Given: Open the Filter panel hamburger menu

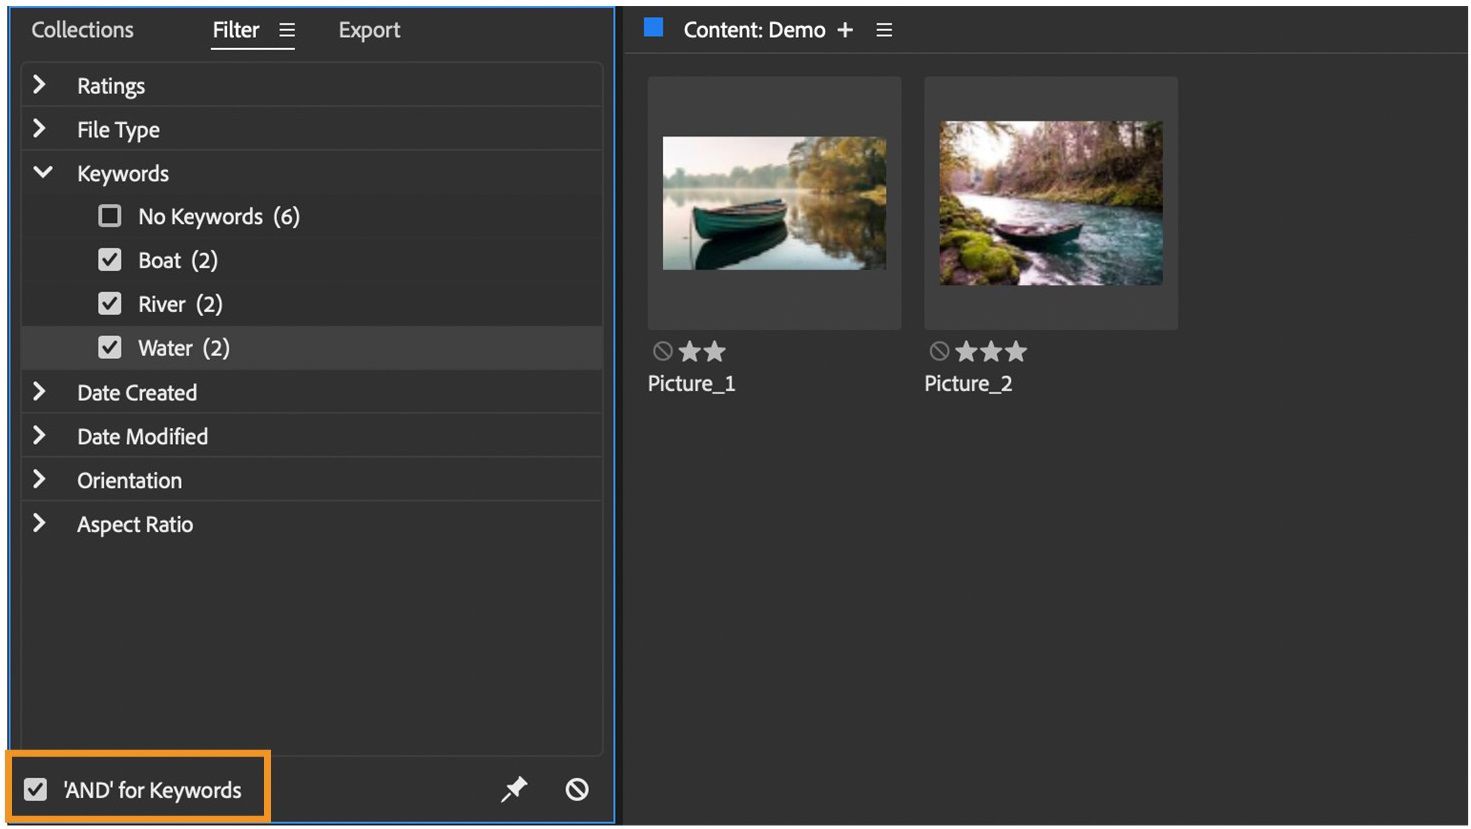Looking at the screenshot, I should (287, 30).
